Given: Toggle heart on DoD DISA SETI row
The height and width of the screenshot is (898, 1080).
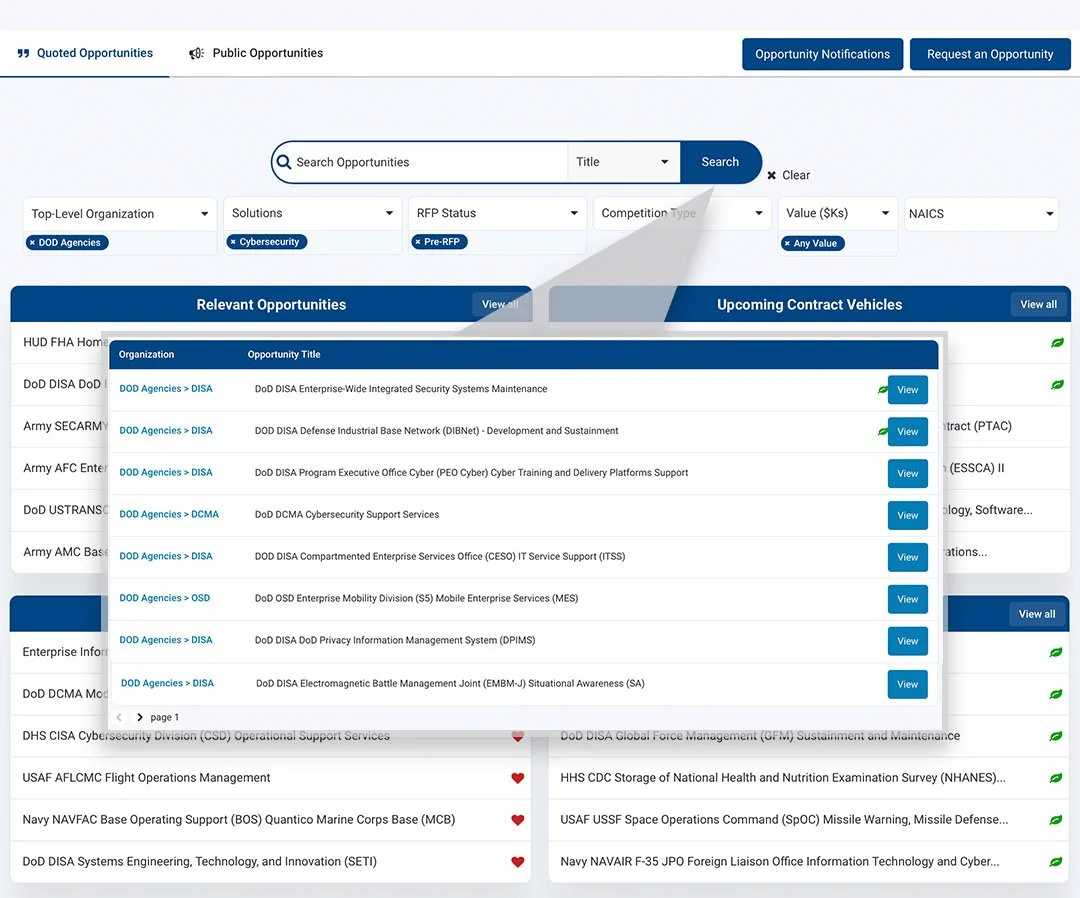Looking at the screenshot, I should pos(517,862).
